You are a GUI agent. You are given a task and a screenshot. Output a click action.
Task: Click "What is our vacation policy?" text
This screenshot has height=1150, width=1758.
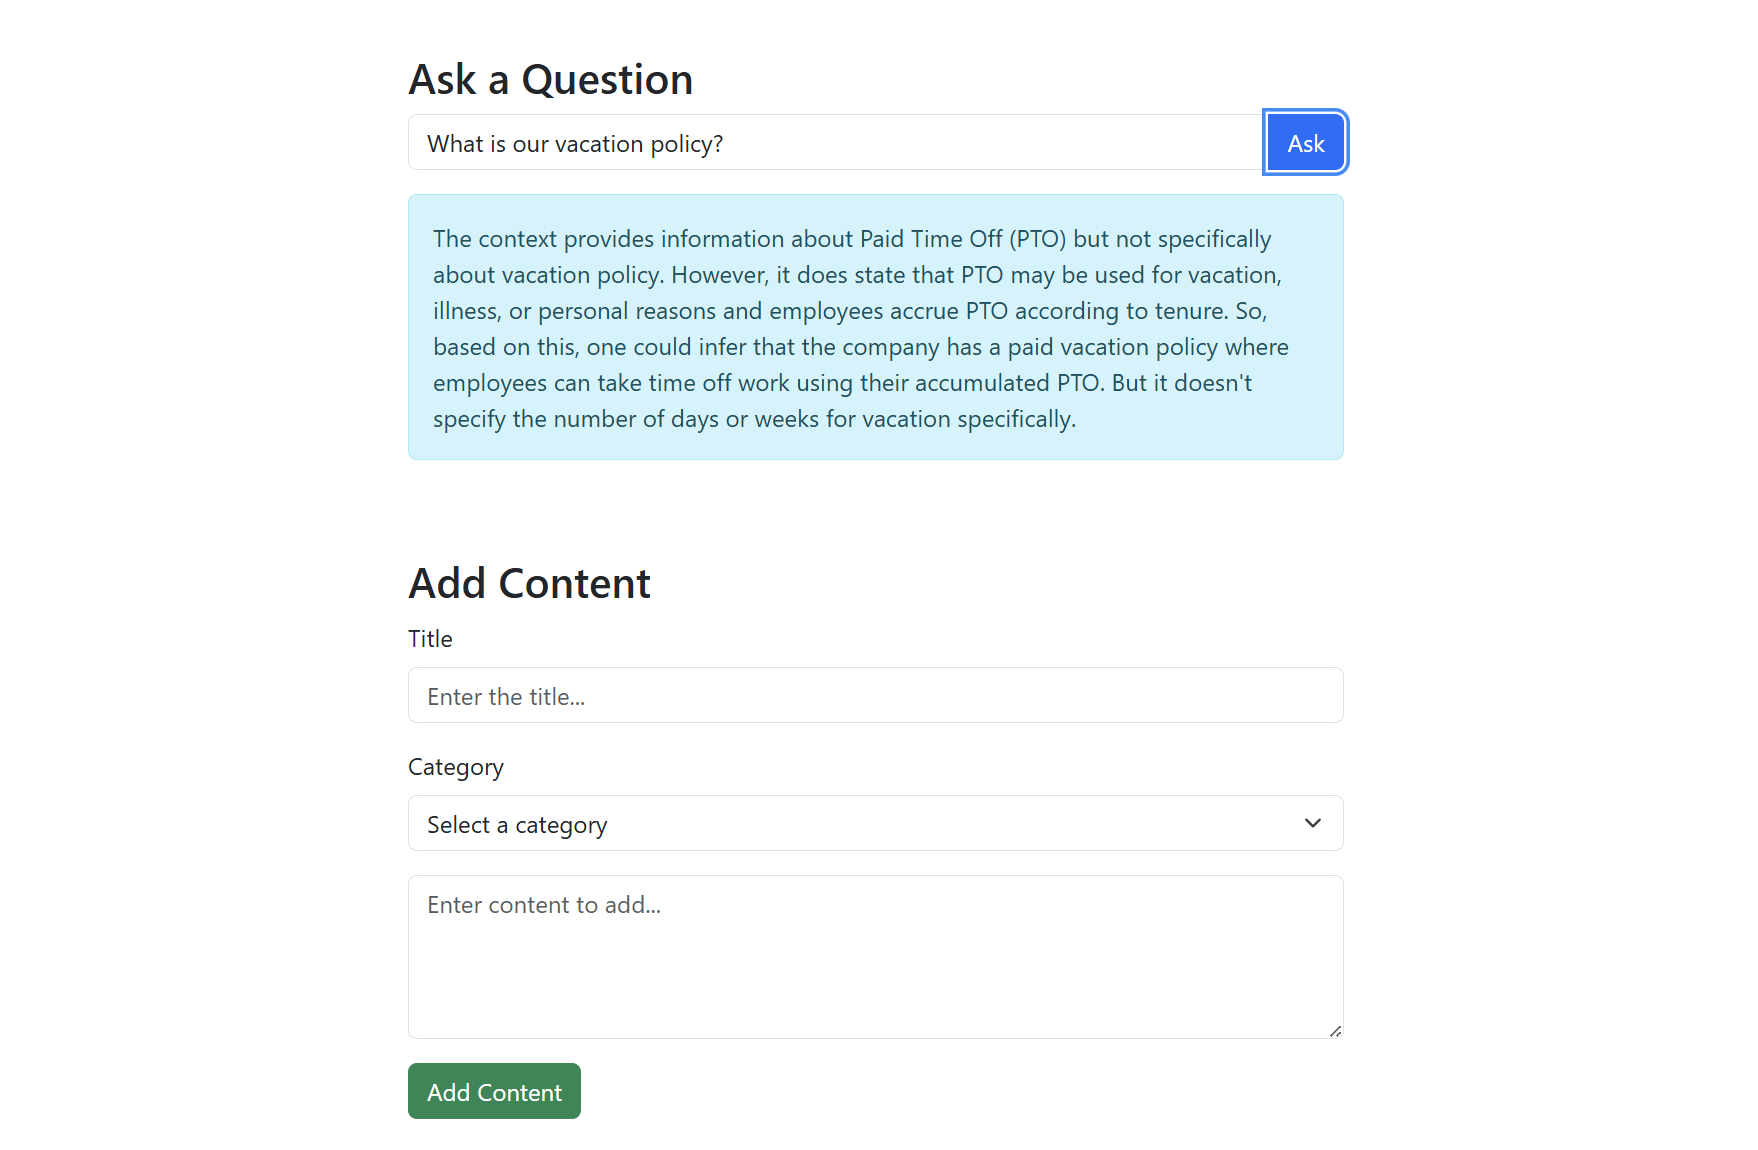point(575,144)
